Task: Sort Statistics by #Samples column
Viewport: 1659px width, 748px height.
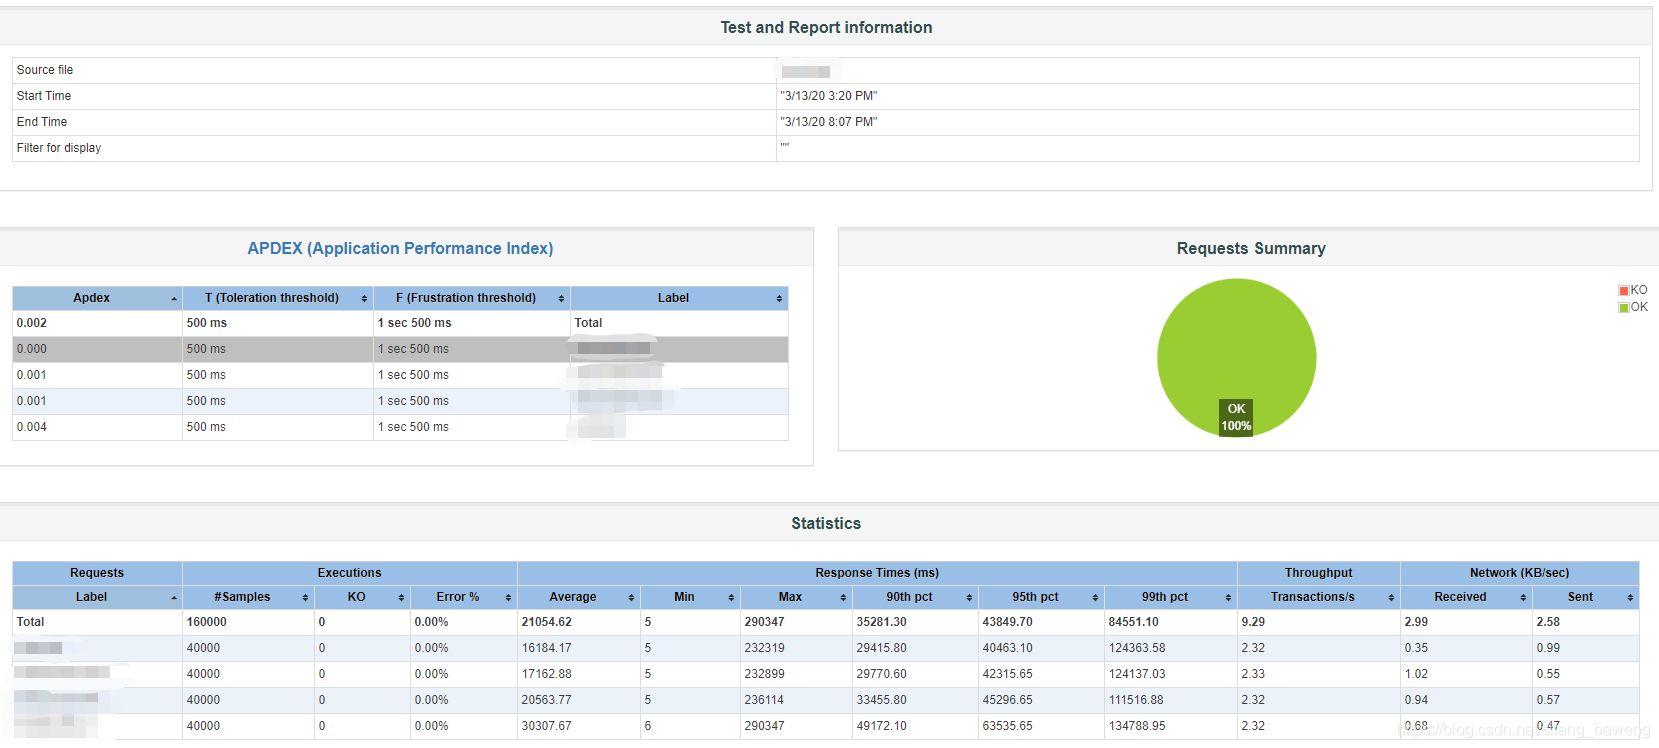Action: pyautogui.click(x=248, y=597)
